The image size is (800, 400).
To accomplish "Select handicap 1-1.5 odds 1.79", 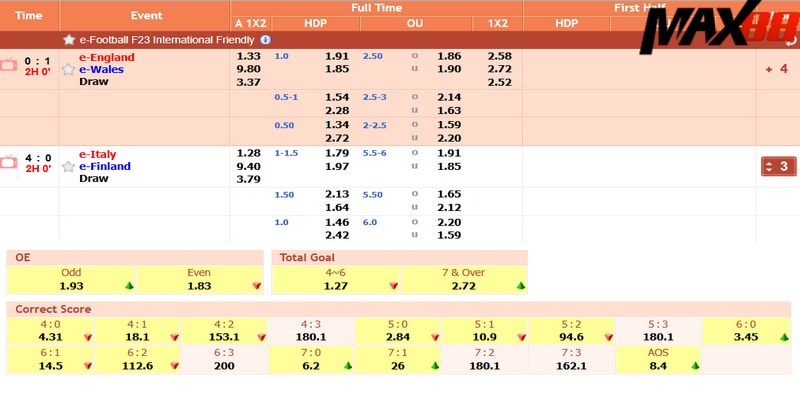I will coord(337,153).
